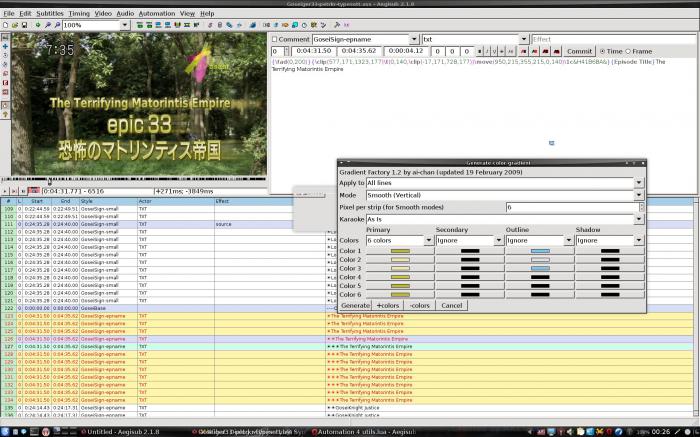
Task: Click the video seek bar slider
Action: 50,181
